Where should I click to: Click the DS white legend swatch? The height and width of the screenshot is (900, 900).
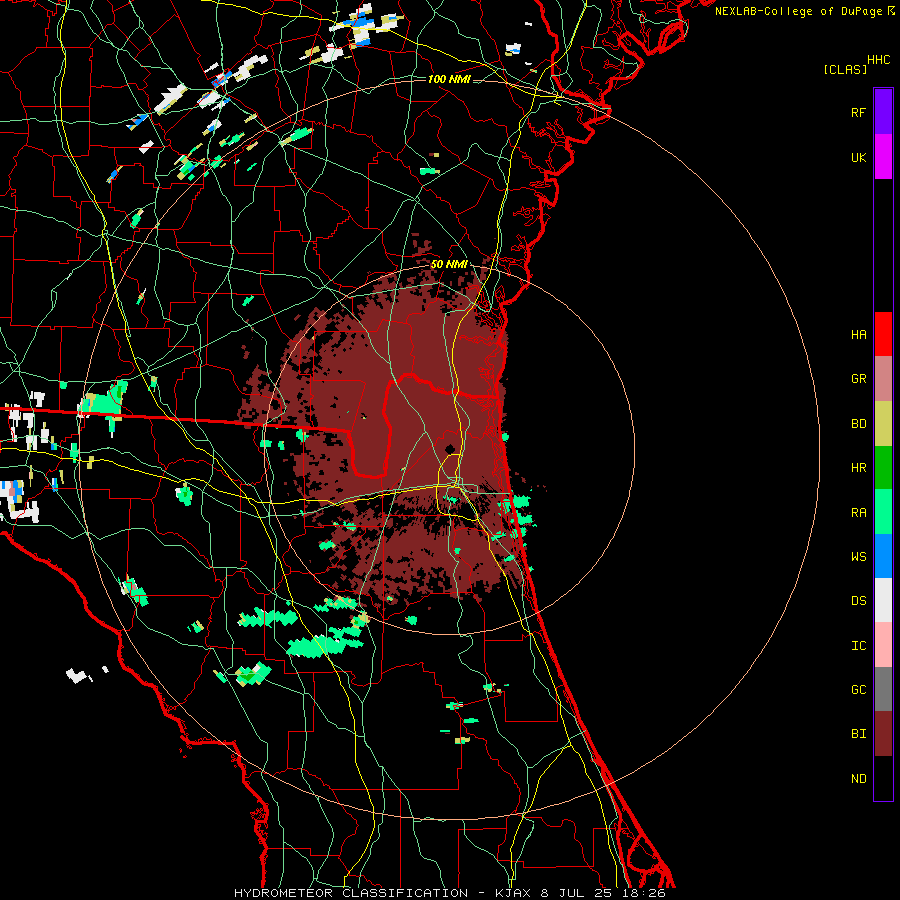pos(883,600)
